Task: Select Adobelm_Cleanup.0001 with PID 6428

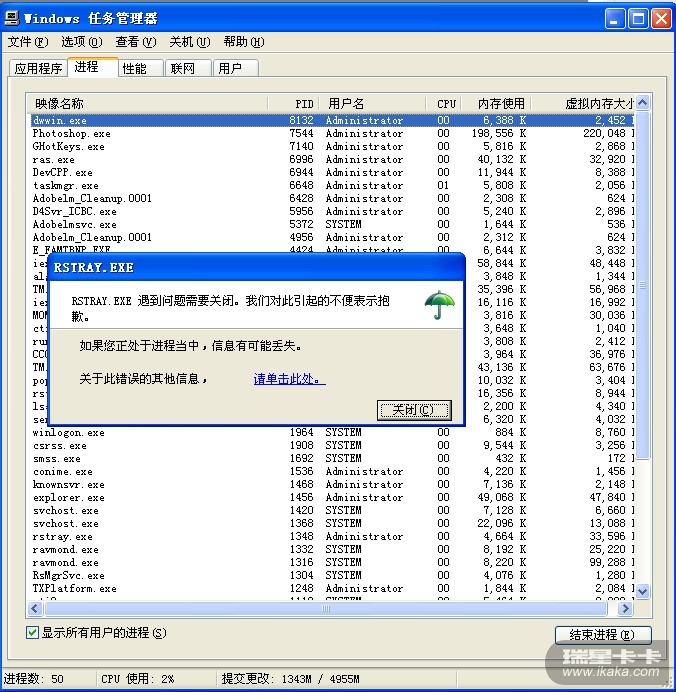Action: coord(332,199)
